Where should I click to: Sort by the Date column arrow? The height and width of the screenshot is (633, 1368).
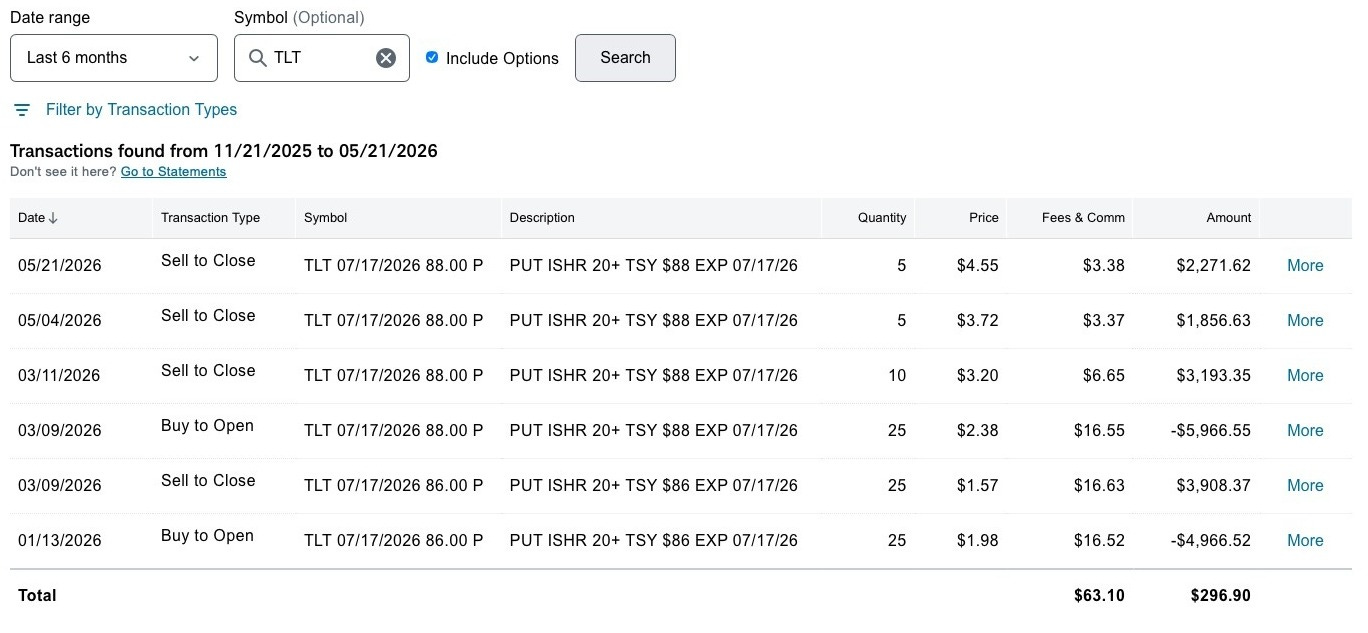(53, 218)
